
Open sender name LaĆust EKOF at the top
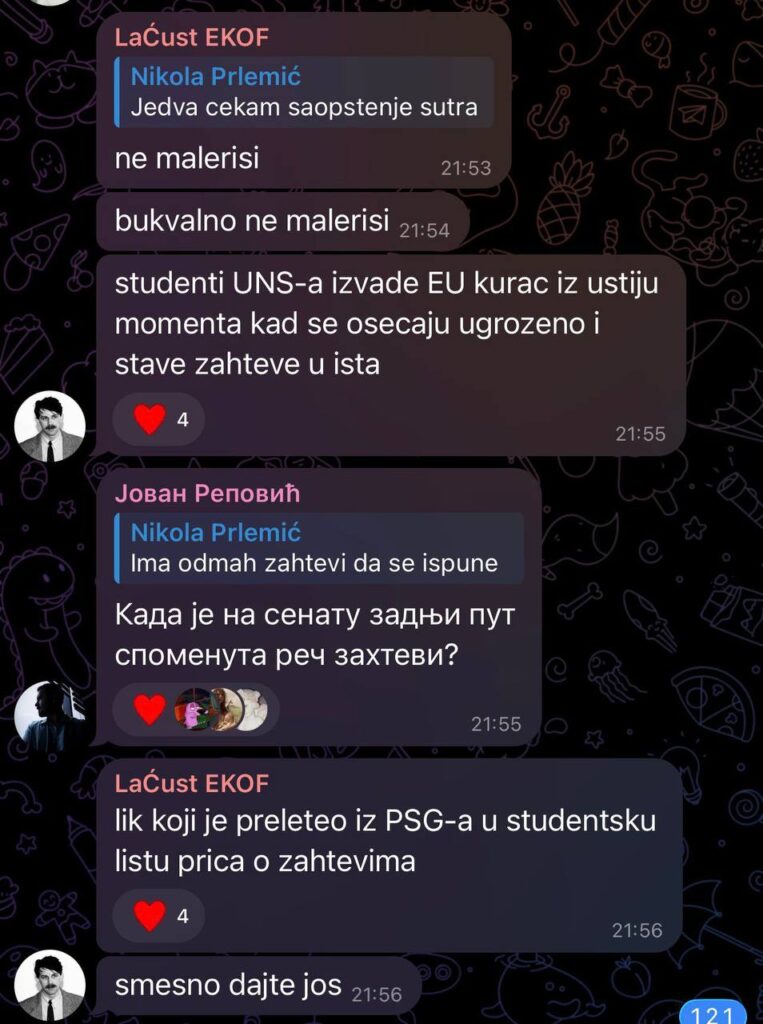[191, 38]
